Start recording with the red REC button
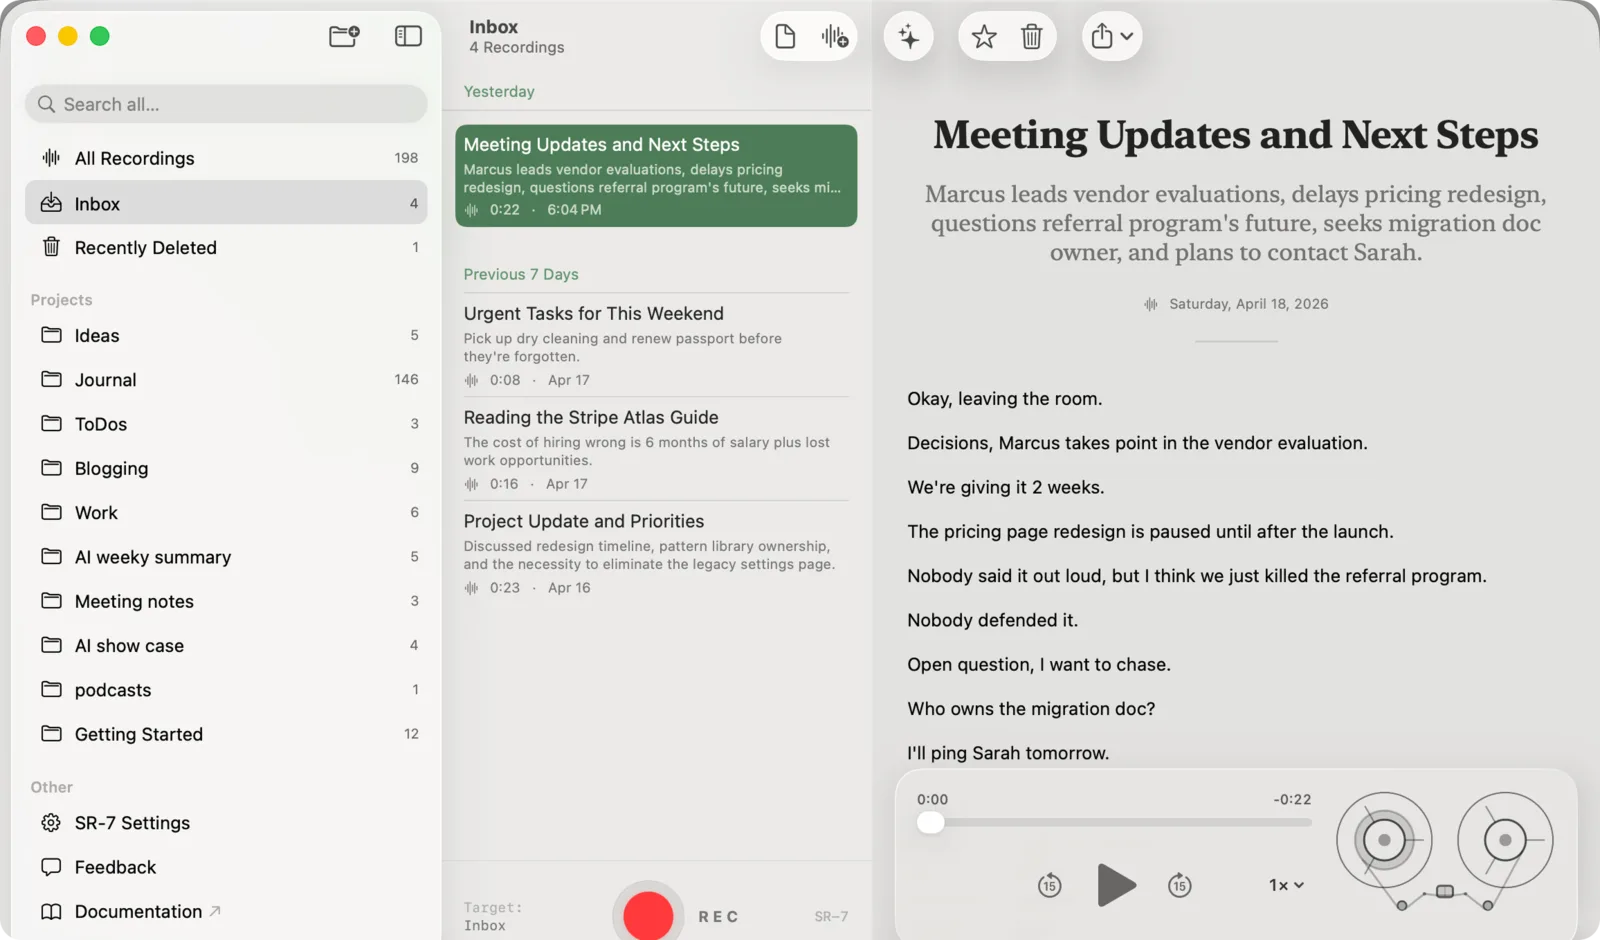This screenshot has width=1600, height=940. tap(648, 915)
